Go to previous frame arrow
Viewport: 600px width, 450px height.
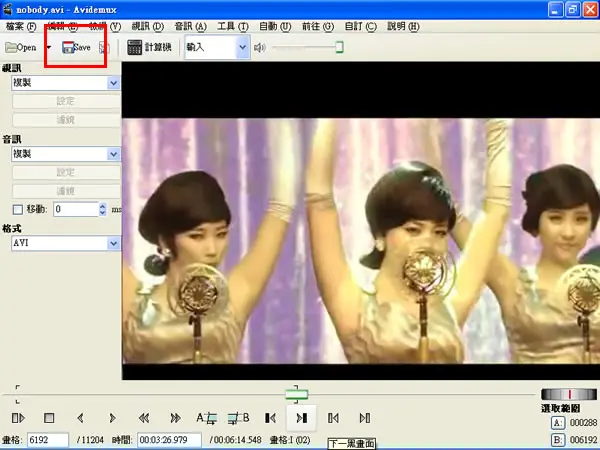tap(80, 418)
